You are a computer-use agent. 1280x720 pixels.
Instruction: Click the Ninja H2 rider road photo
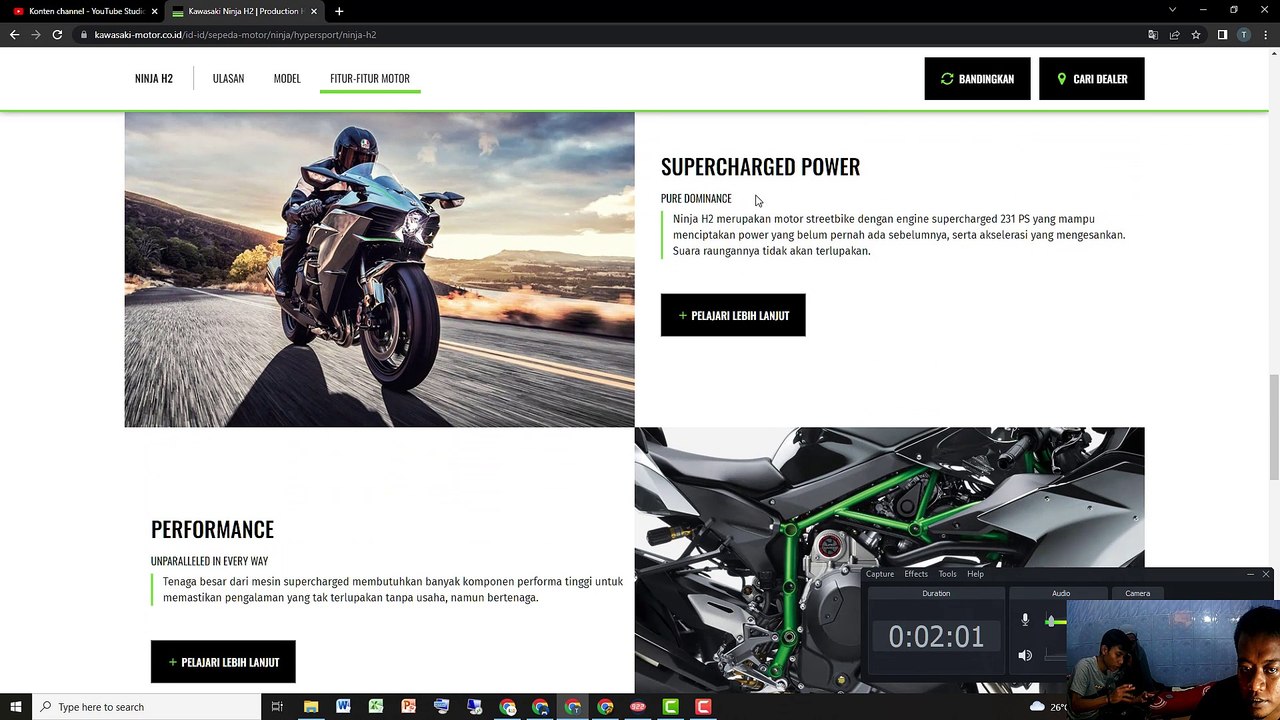point(379,270)
